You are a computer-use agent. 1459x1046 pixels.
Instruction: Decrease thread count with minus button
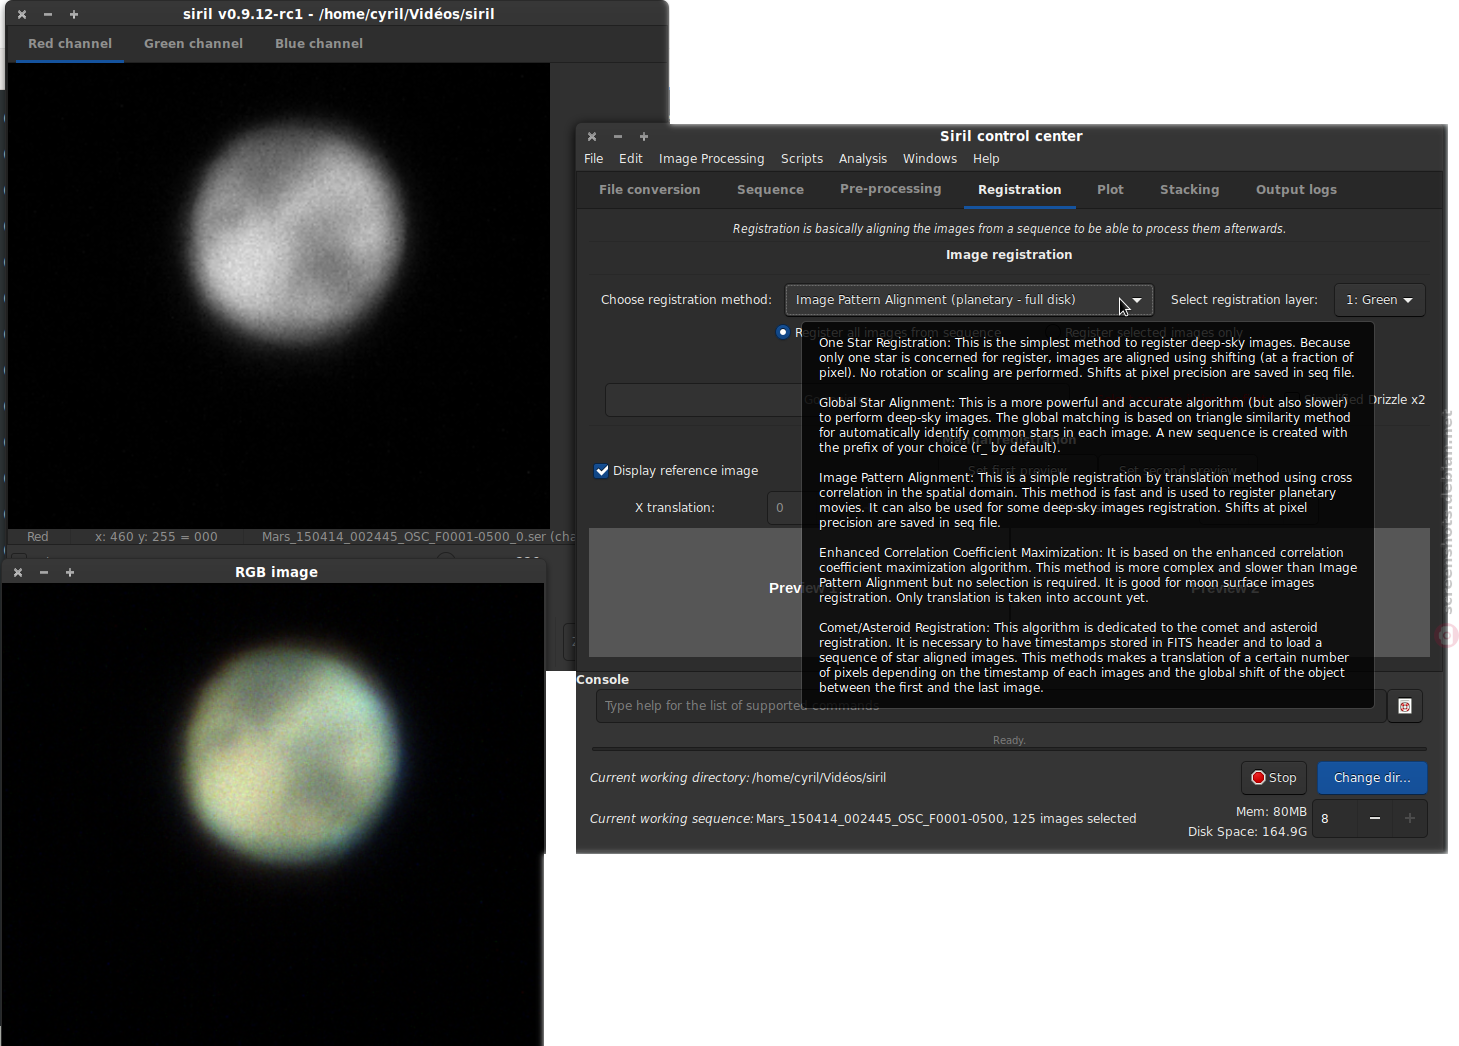pyautogui.click(x=1375, y=818)
